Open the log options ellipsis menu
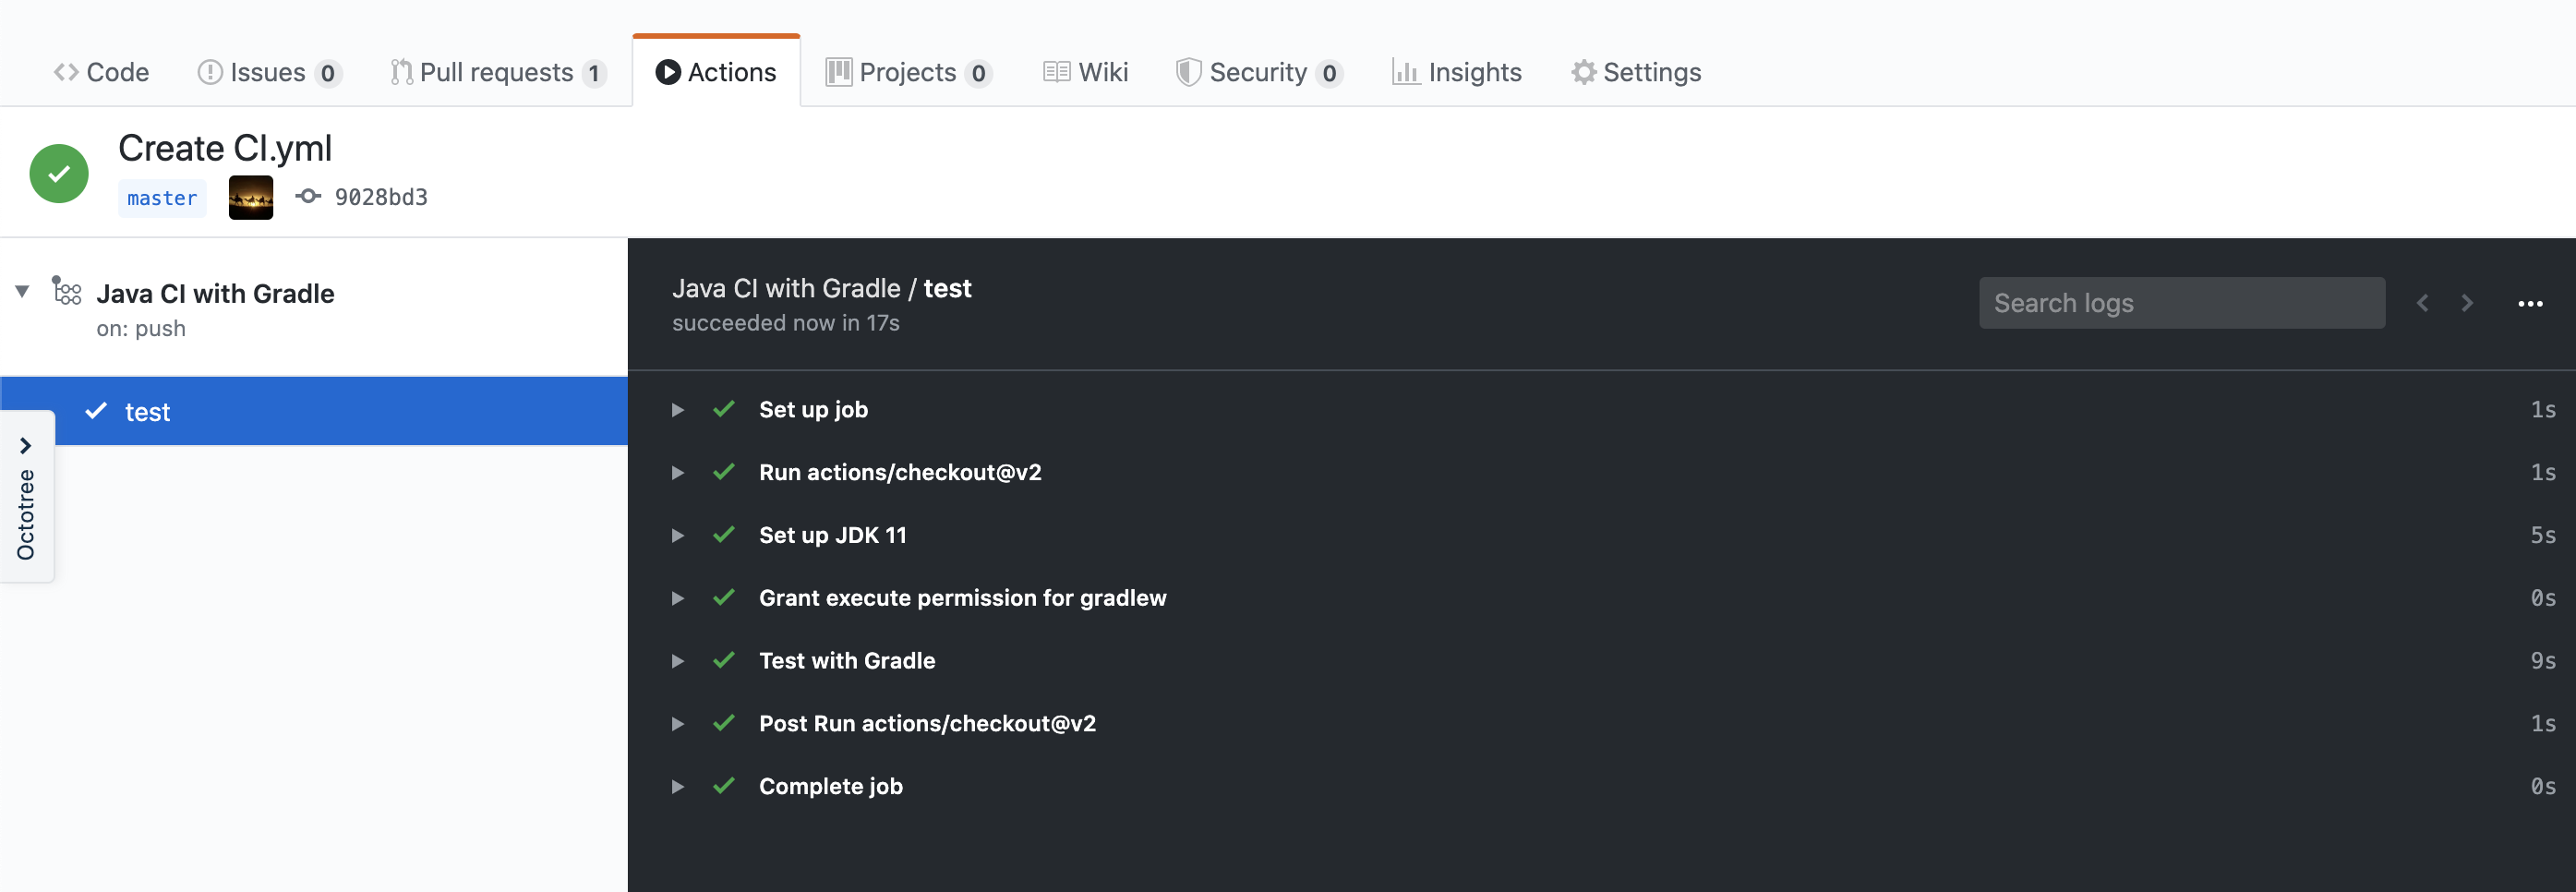This screenshot has height=892, width=2576. click(x=2530, y=303)
